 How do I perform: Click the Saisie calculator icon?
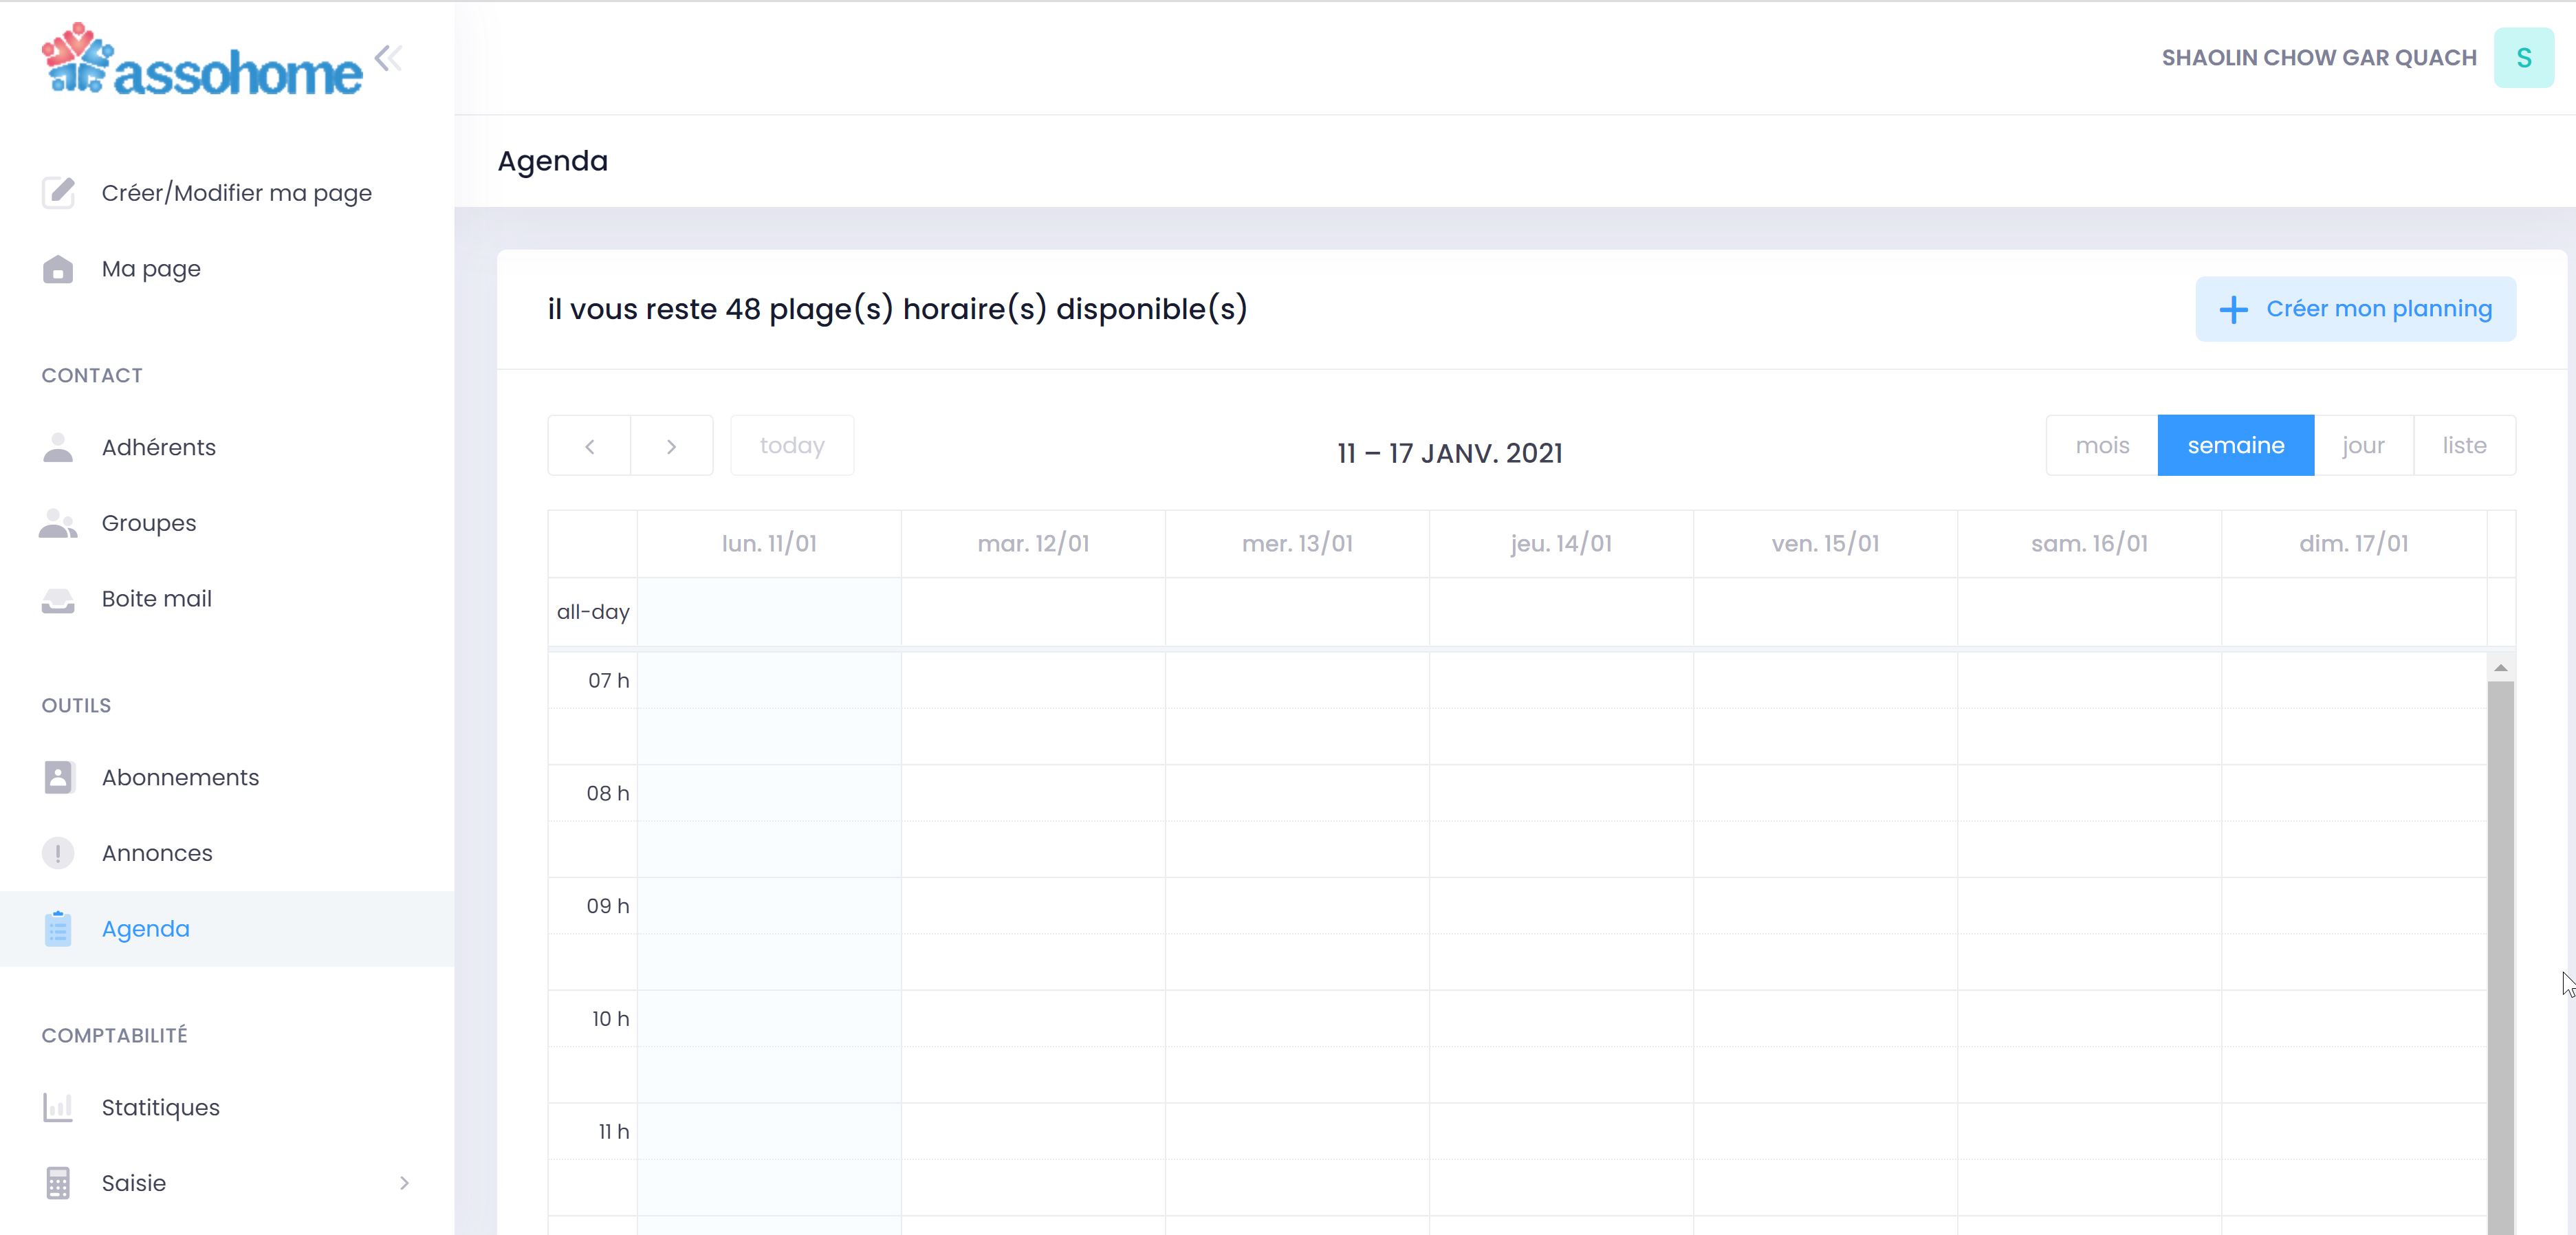point(58,1183)
